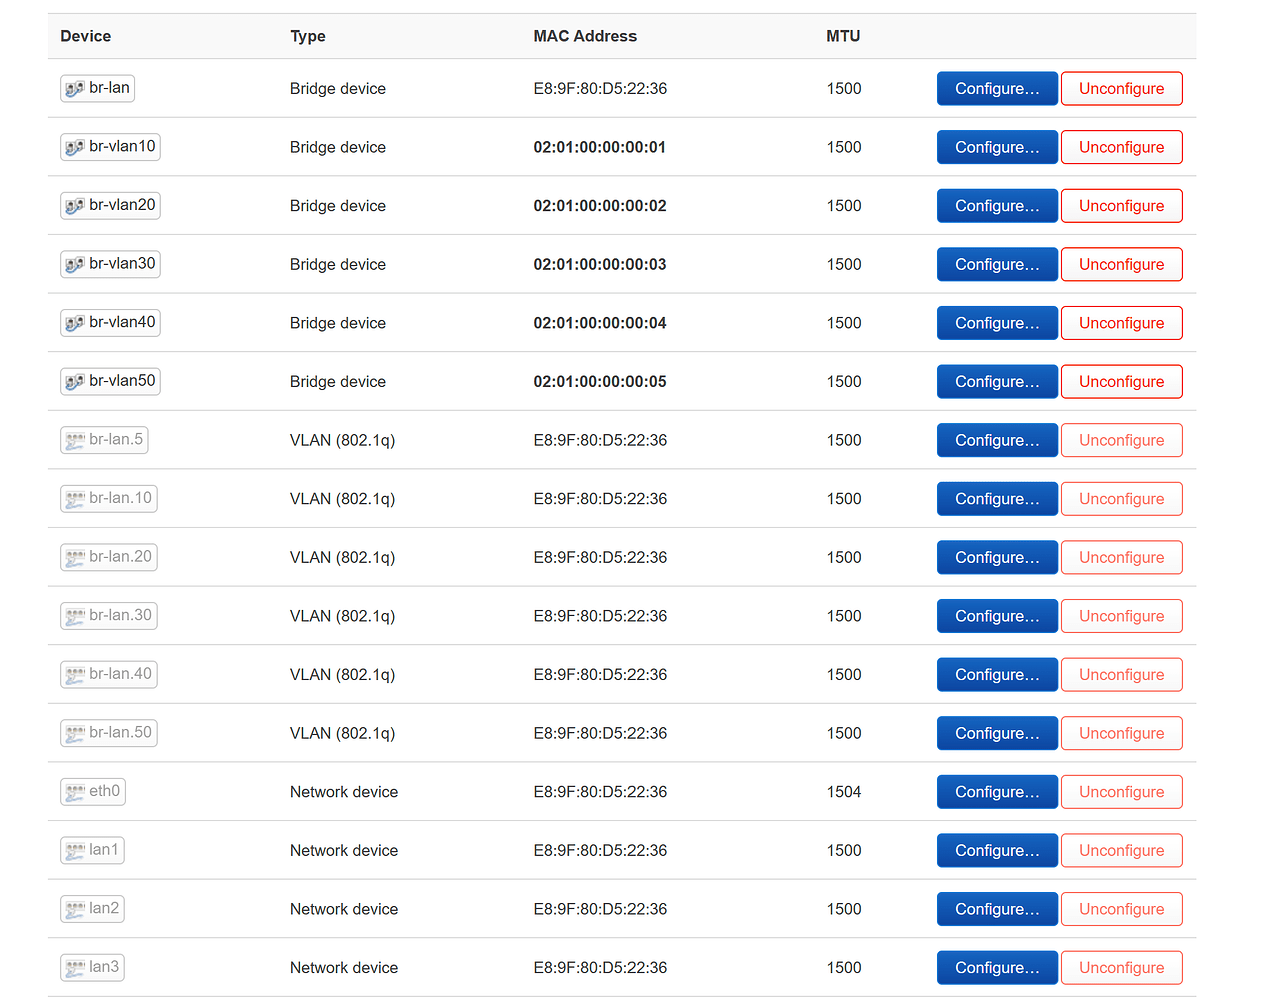The image size is (1262, 1000).
Task: Select the br-vlan30 device badge
Action: click(x=110, y=264)
